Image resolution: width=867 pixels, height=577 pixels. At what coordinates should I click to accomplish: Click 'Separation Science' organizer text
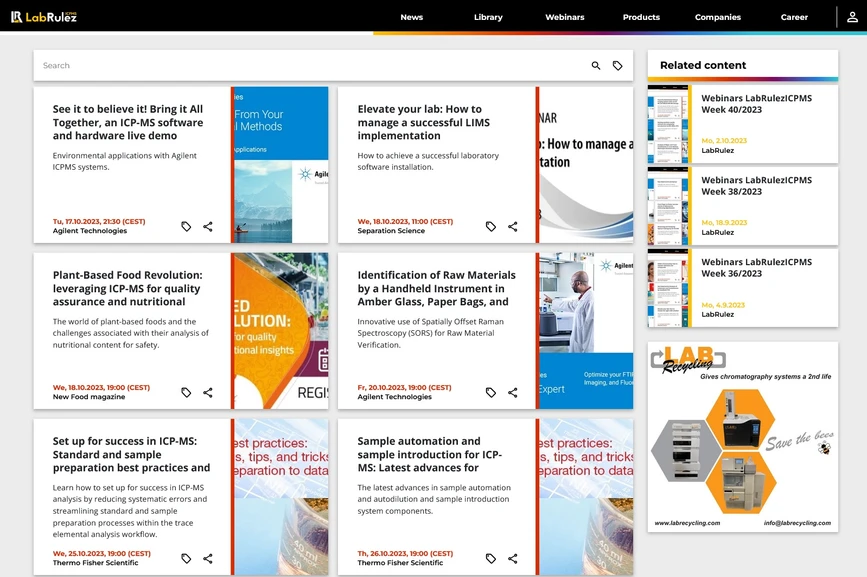391,231
